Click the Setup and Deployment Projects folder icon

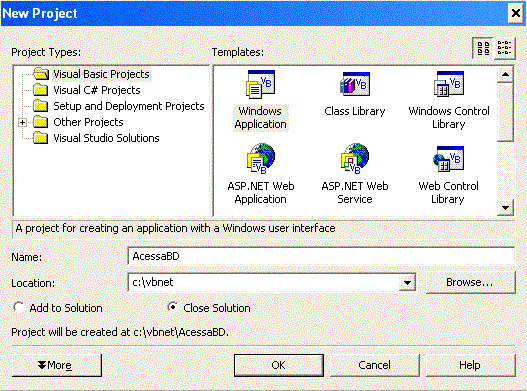coord(41,106)
